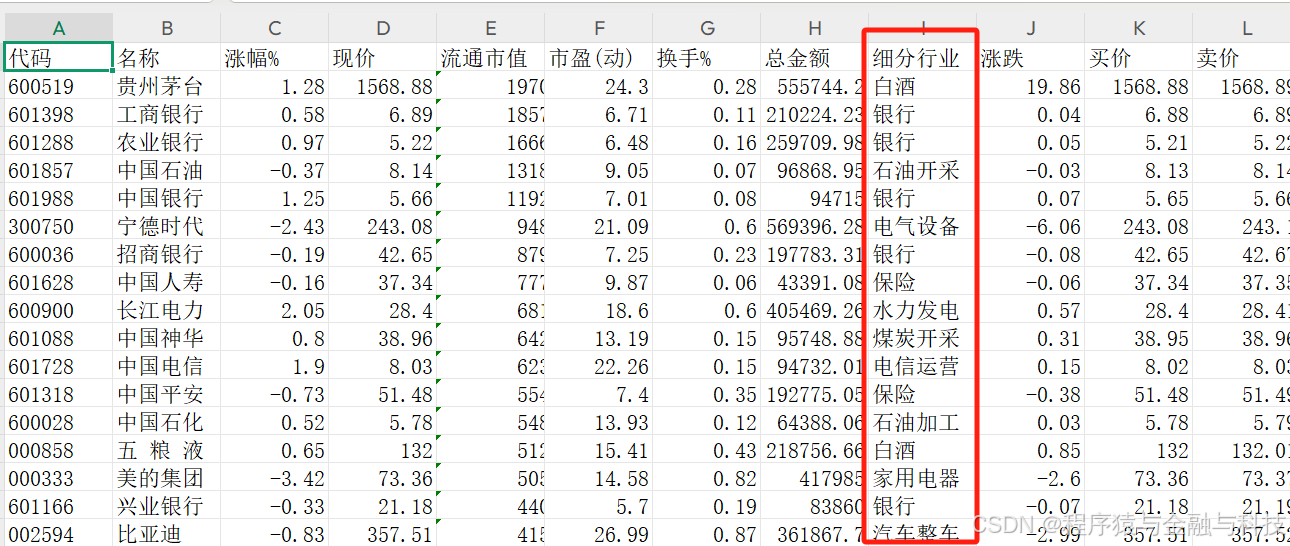The width and height of the screenshot is (1290, 546).
Task: Select the 招商银行 name cell
Action: pyautogui.click(x=167, y=254)
